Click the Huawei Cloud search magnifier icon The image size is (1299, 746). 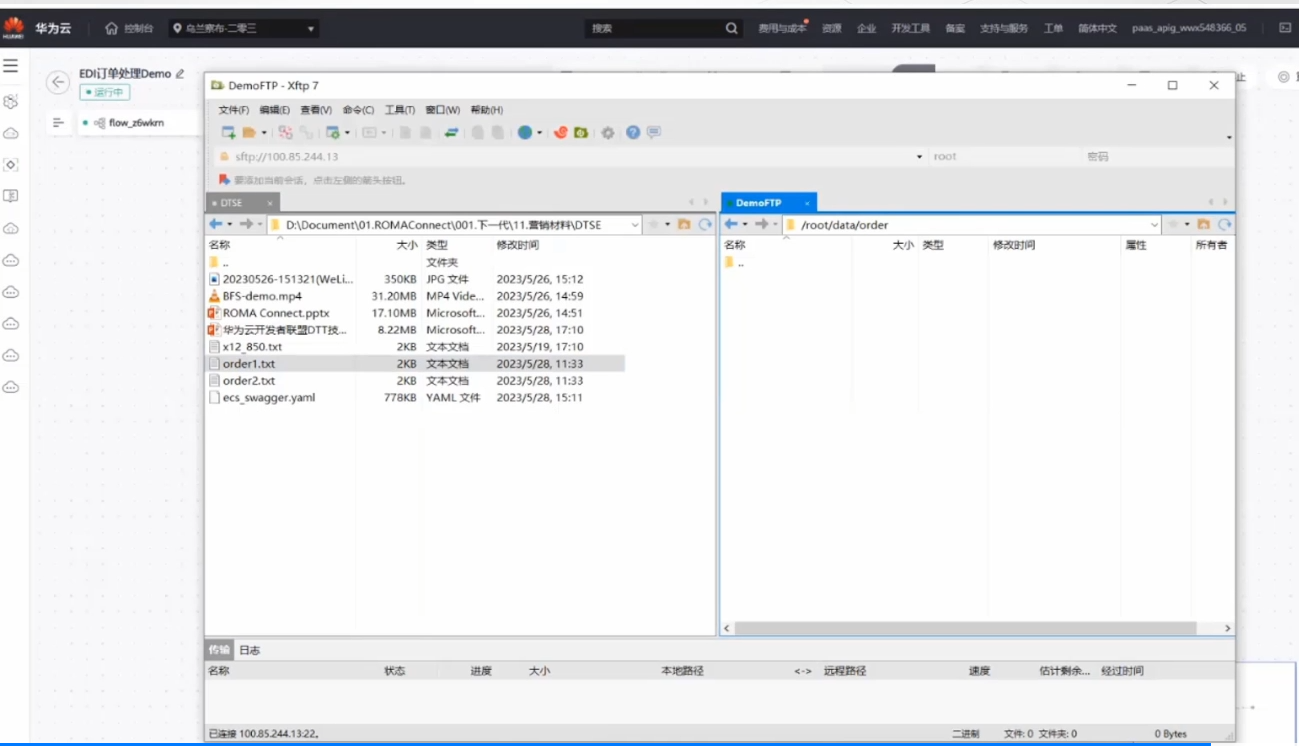click(x=732, y=28)
